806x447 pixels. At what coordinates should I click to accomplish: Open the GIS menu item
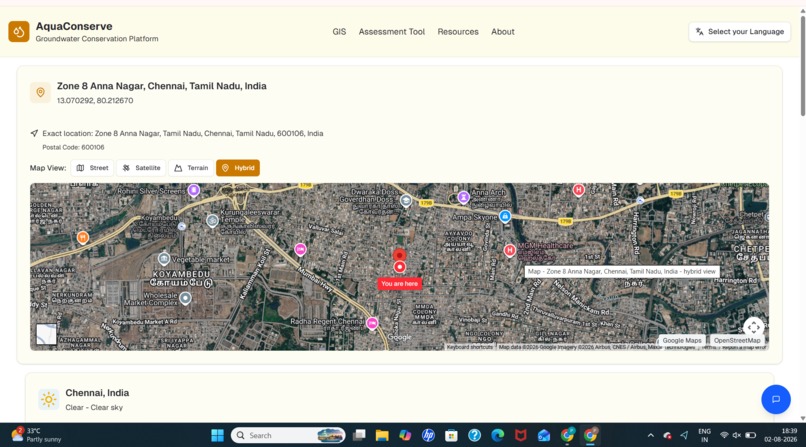[x=339, y=32]
